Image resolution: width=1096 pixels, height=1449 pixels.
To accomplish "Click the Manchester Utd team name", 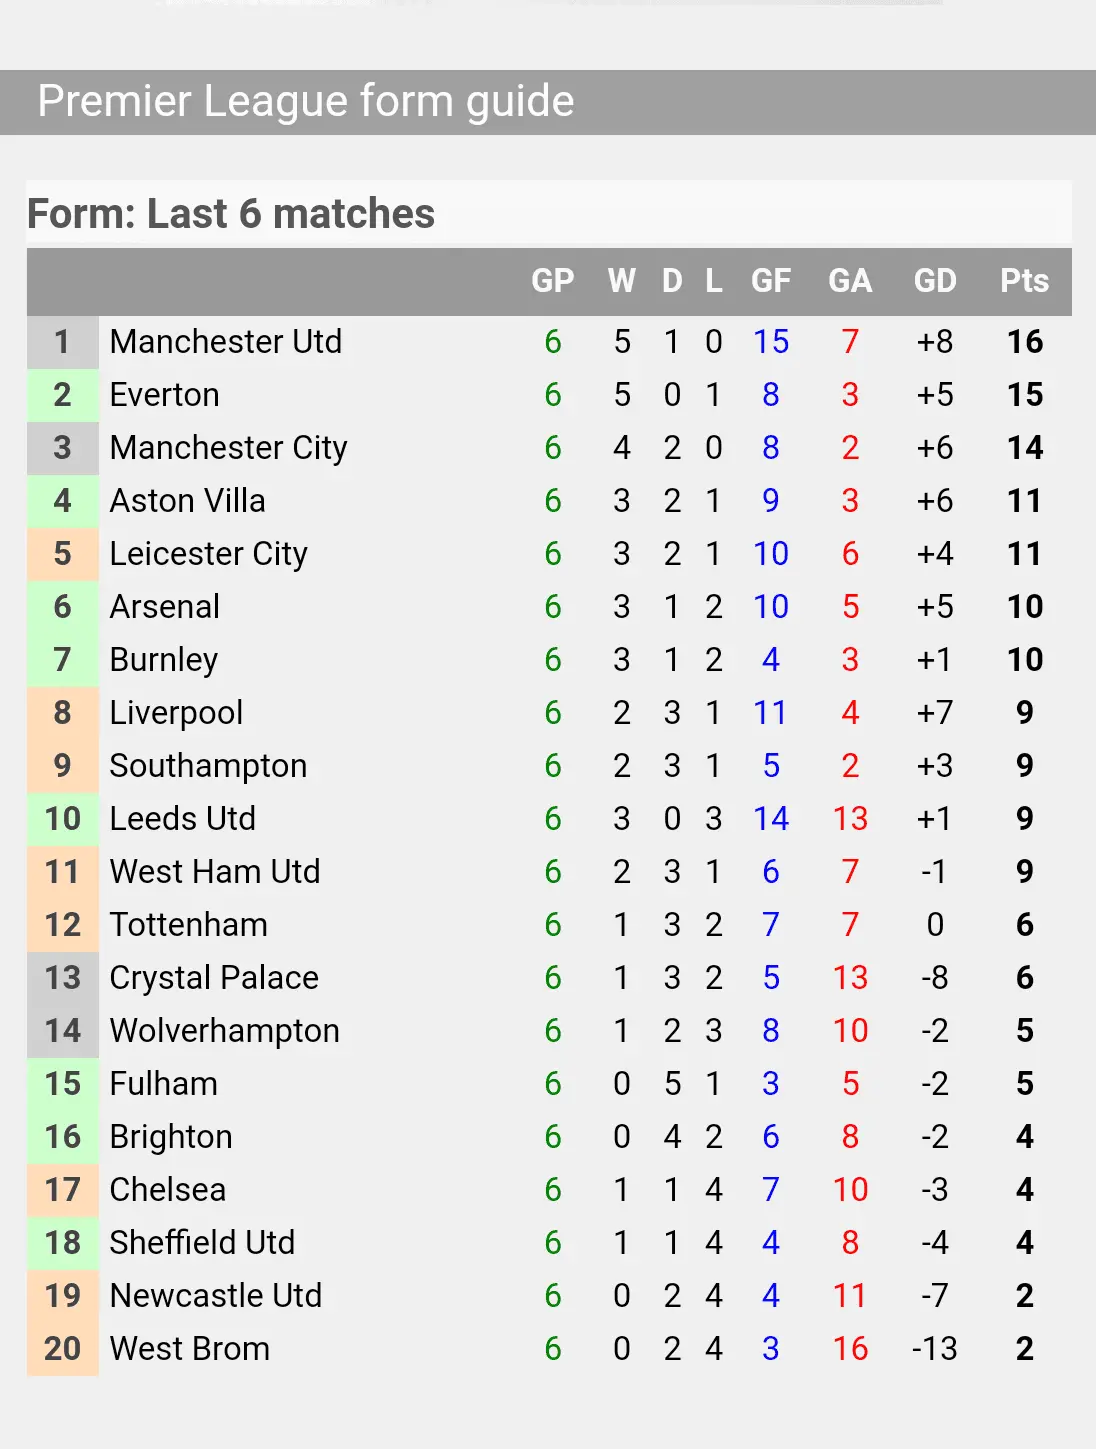I will [x=226, y=342].
